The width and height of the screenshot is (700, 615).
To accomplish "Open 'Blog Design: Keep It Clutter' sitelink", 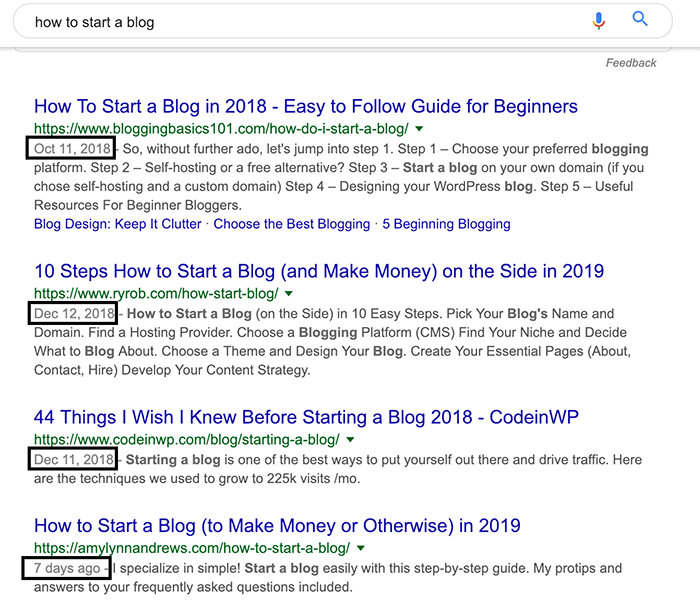I will coord(118,224).
